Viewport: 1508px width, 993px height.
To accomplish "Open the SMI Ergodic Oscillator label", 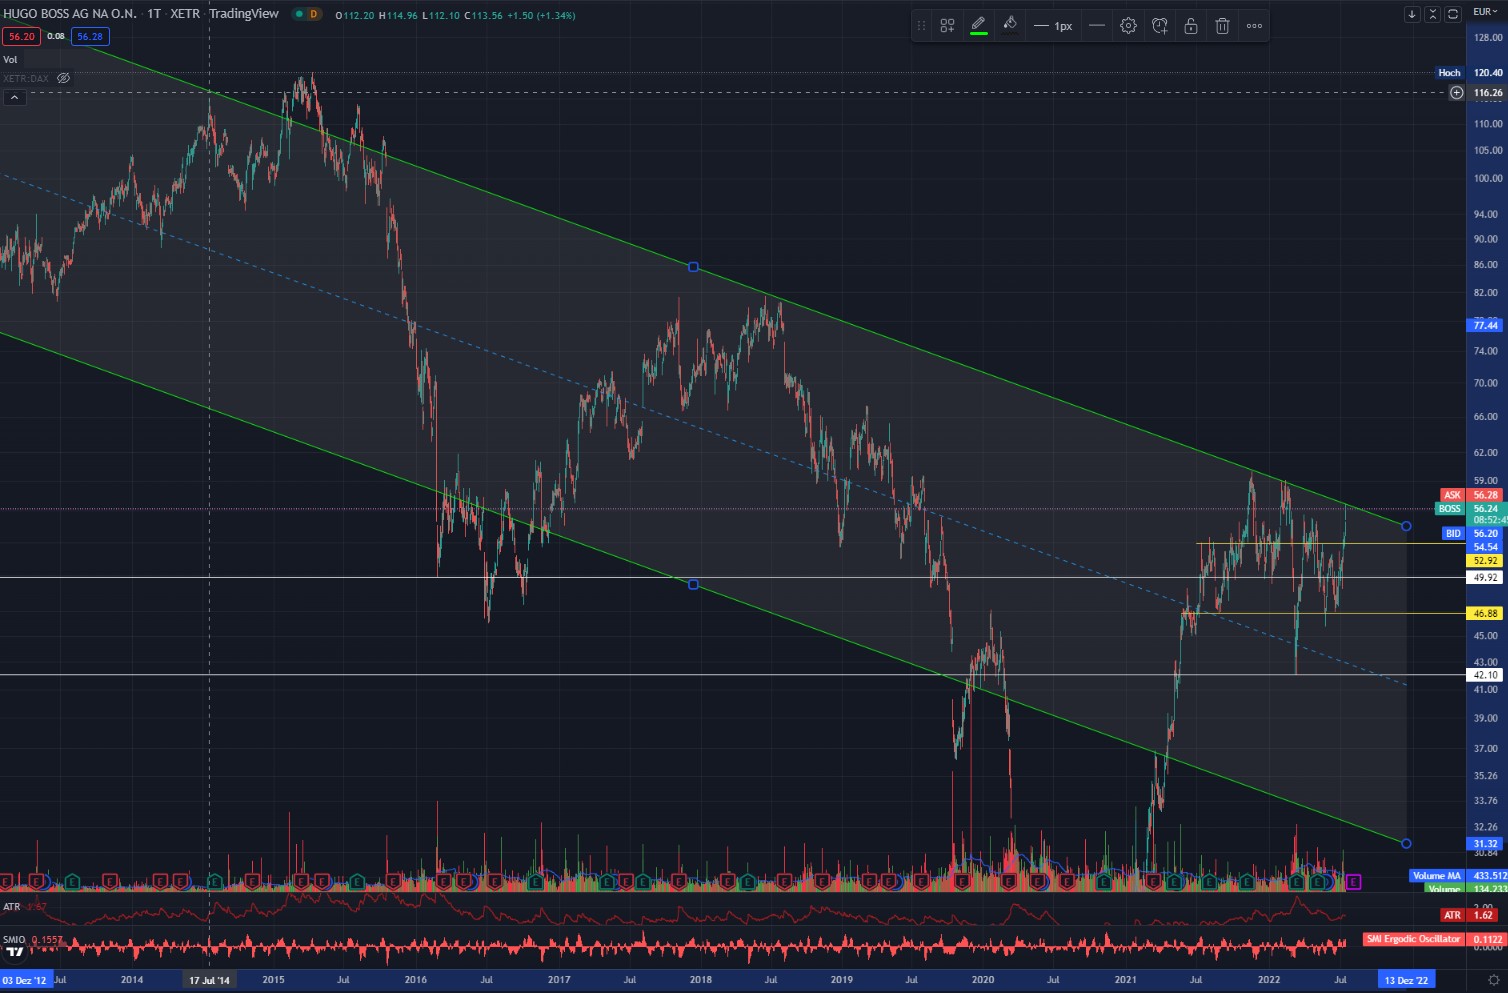I will coord(1412,938).
